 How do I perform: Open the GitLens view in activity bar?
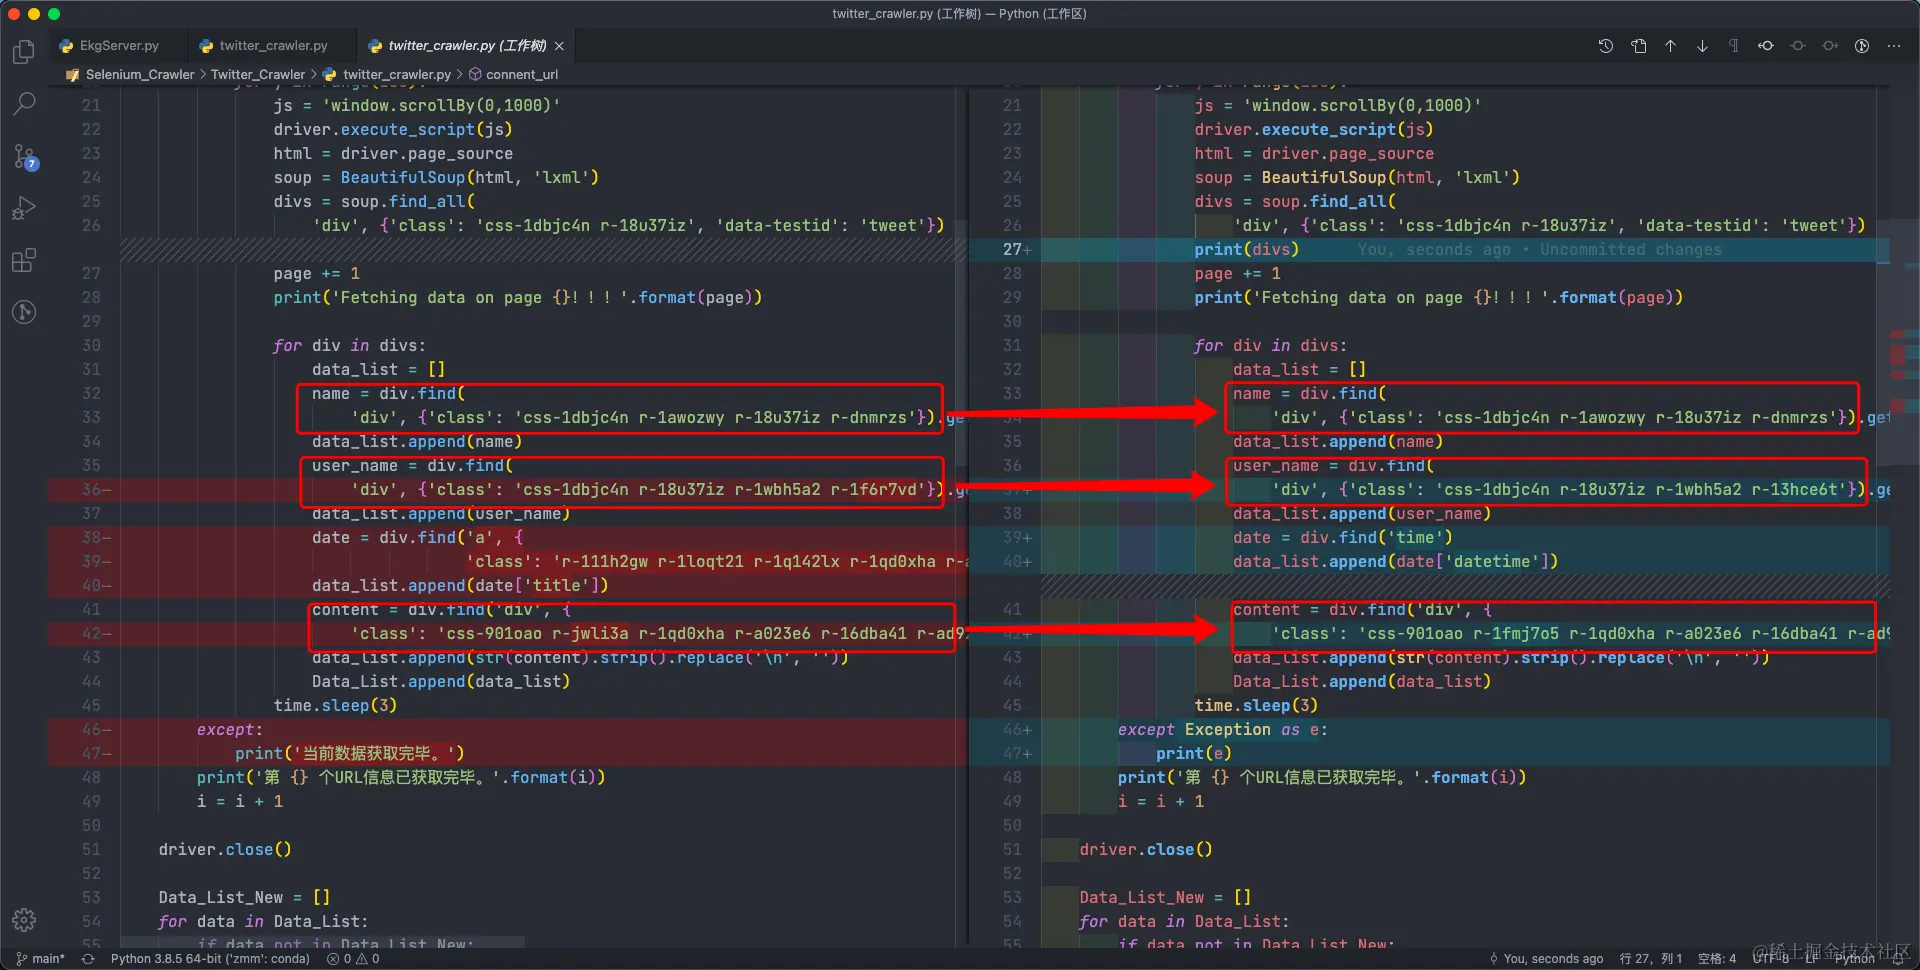[24, 312]
